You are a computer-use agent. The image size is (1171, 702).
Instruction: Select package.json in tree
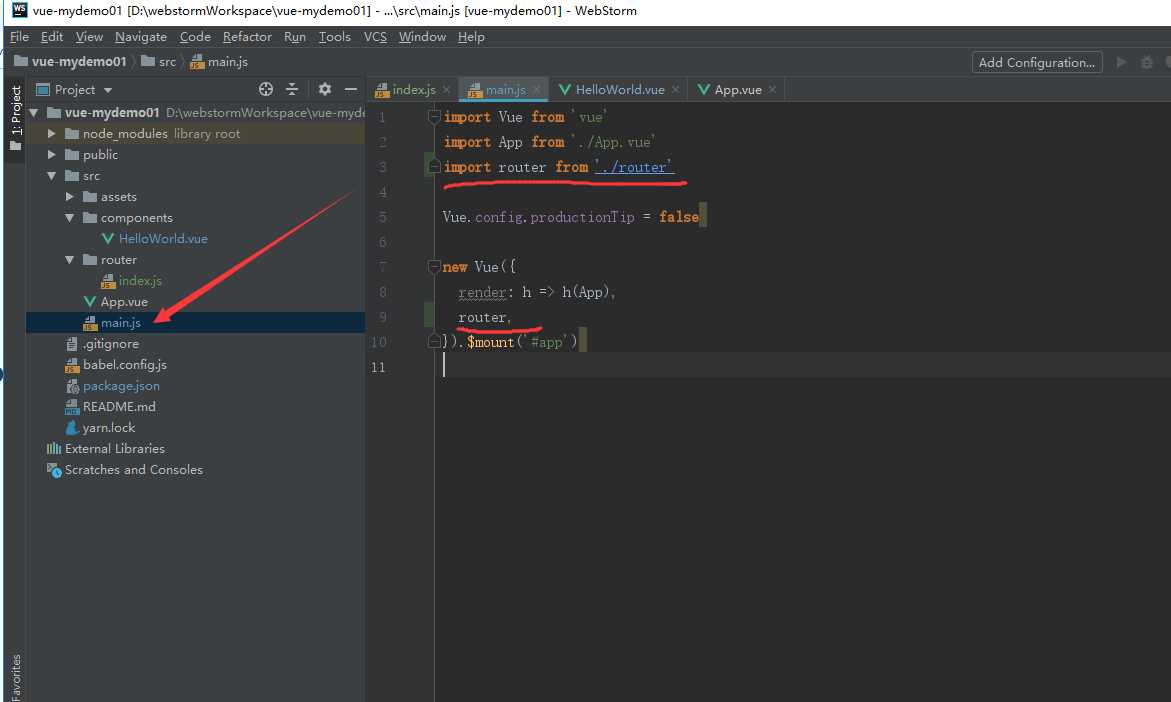[121, 385]
